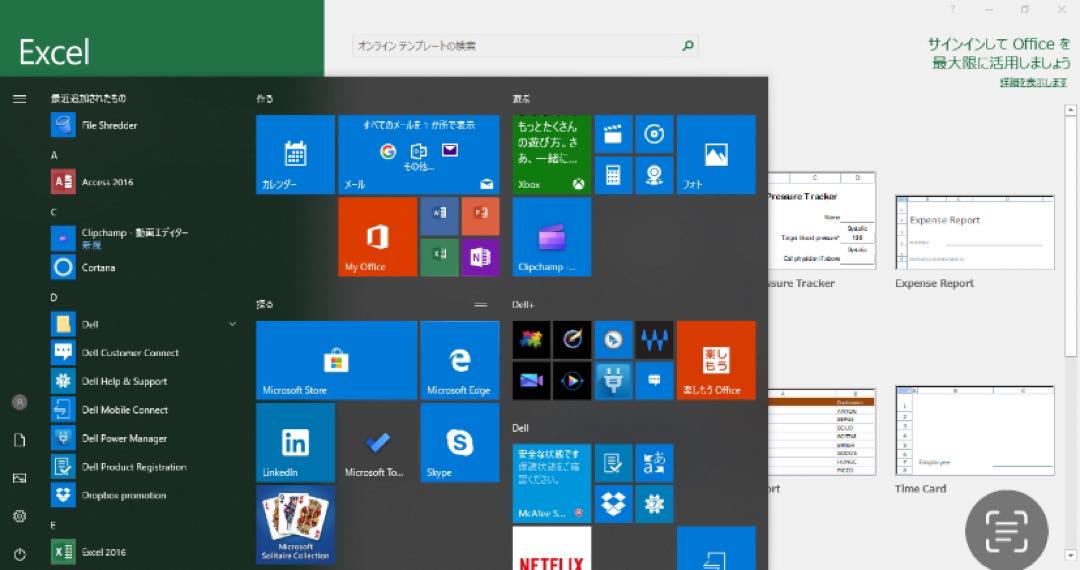
Task: Open the Photos tile
Action: coord(716,154)
